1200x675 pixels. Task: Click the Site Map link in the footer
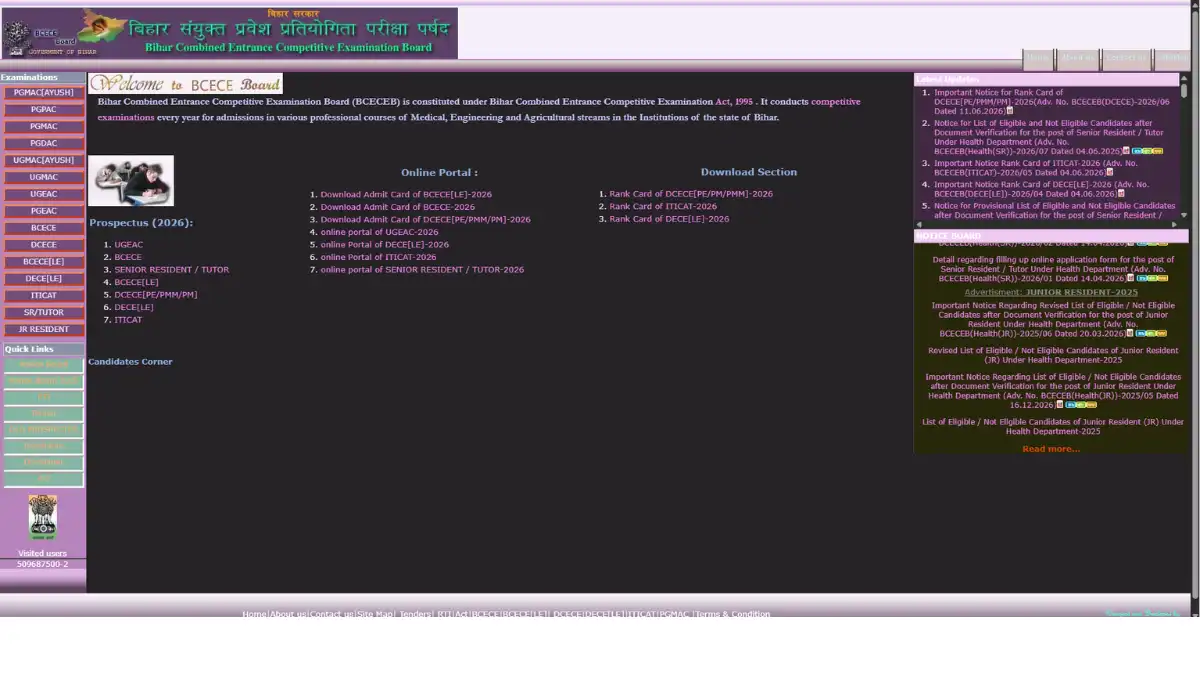pyautogui.click(x=375, y=614)
